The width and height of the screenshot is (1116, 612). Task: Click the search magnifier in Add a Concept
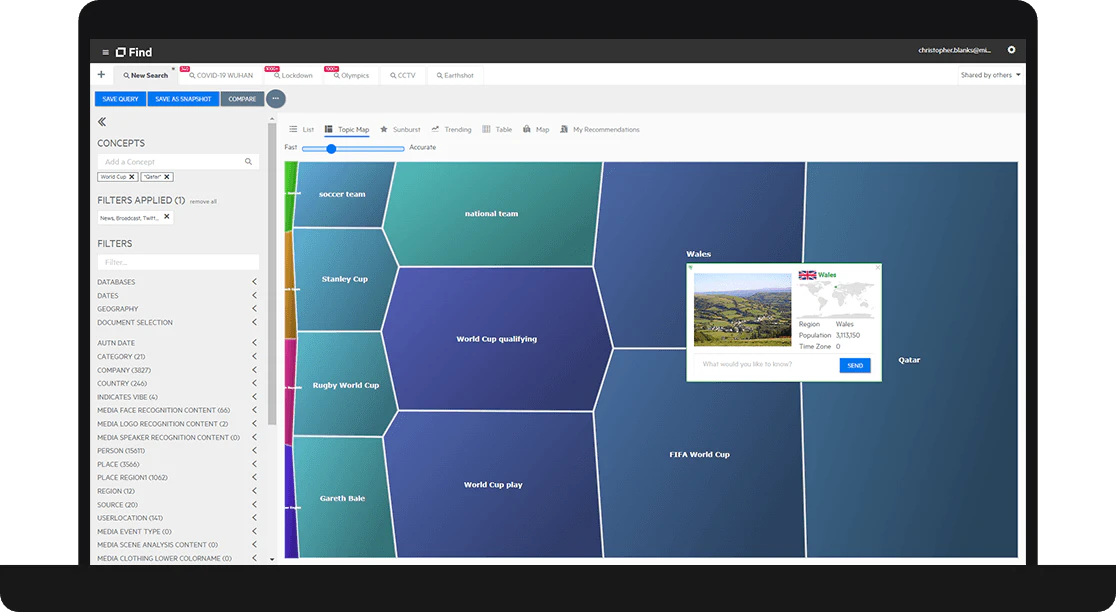247,161
